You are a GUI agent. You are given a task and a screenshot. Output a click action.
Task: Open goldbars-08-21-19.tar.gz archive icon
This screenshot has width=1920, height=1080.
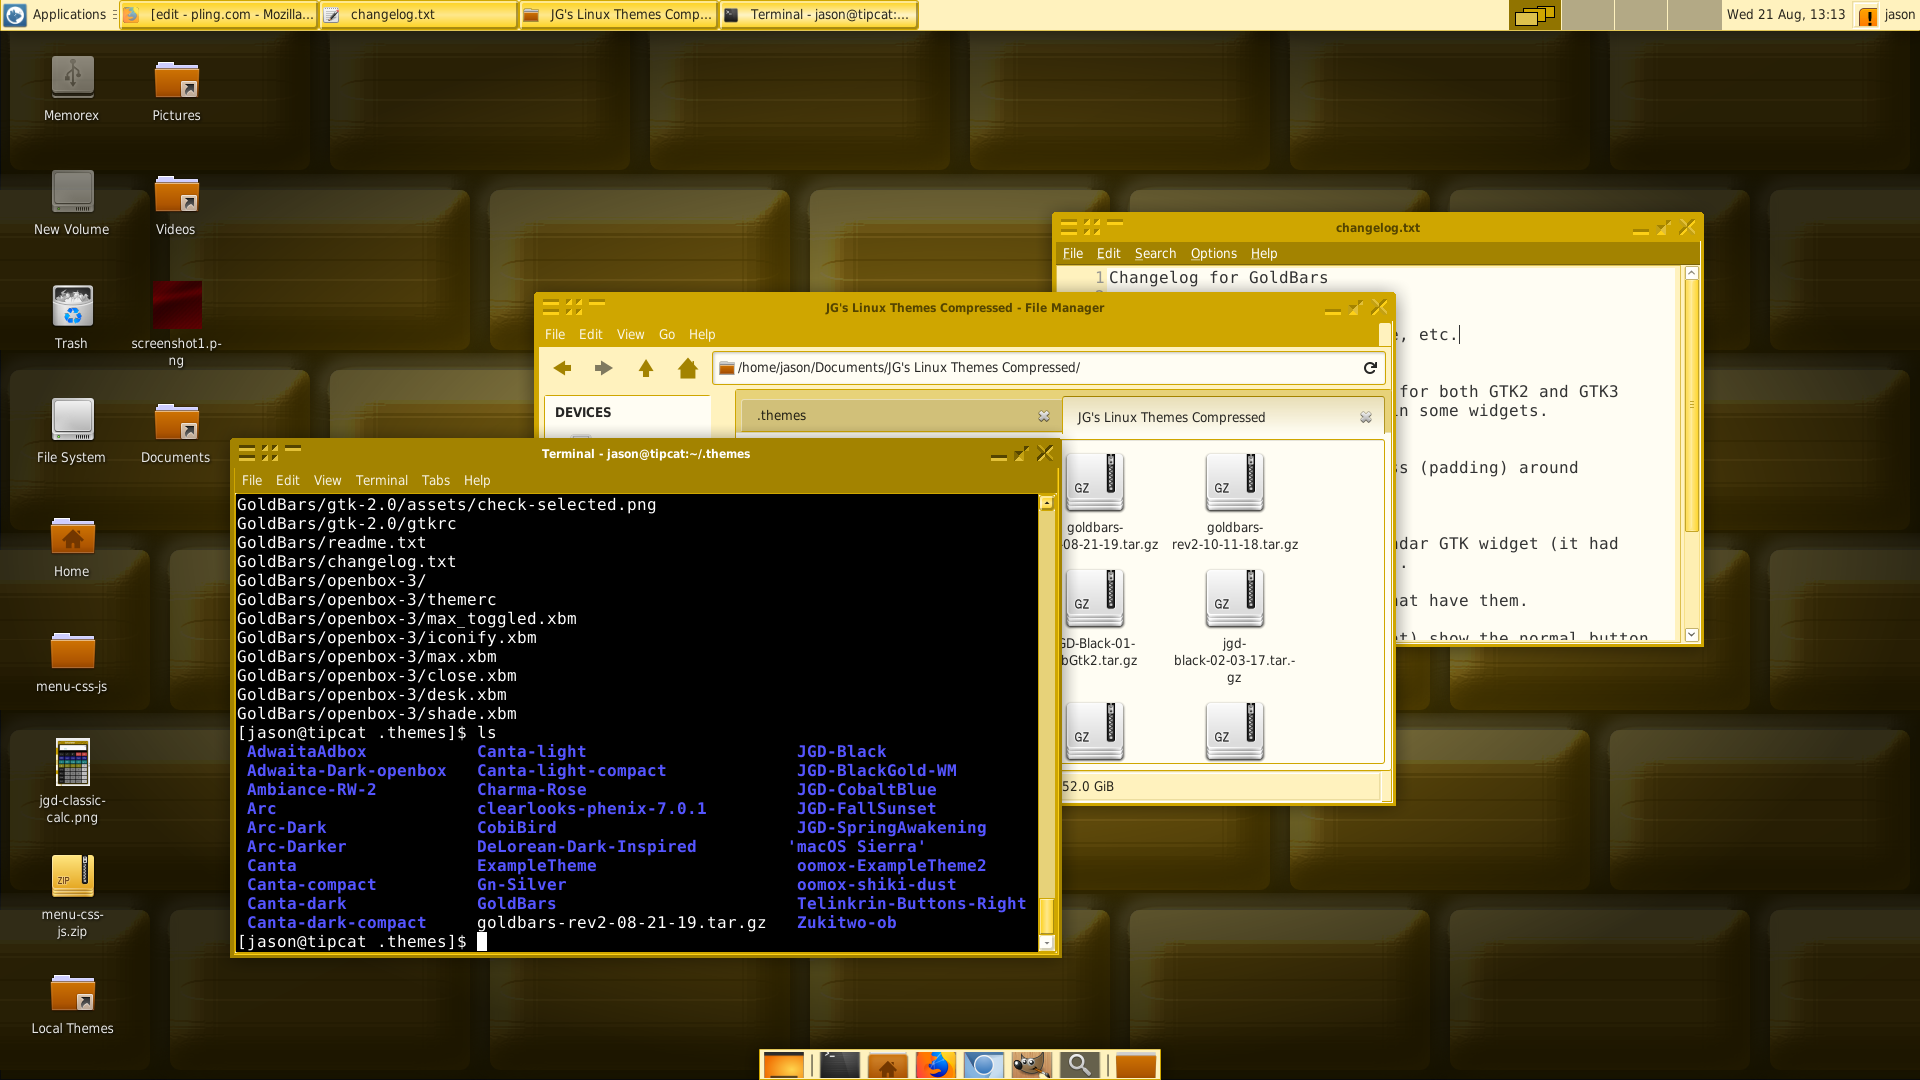[x=1095, y=482]
